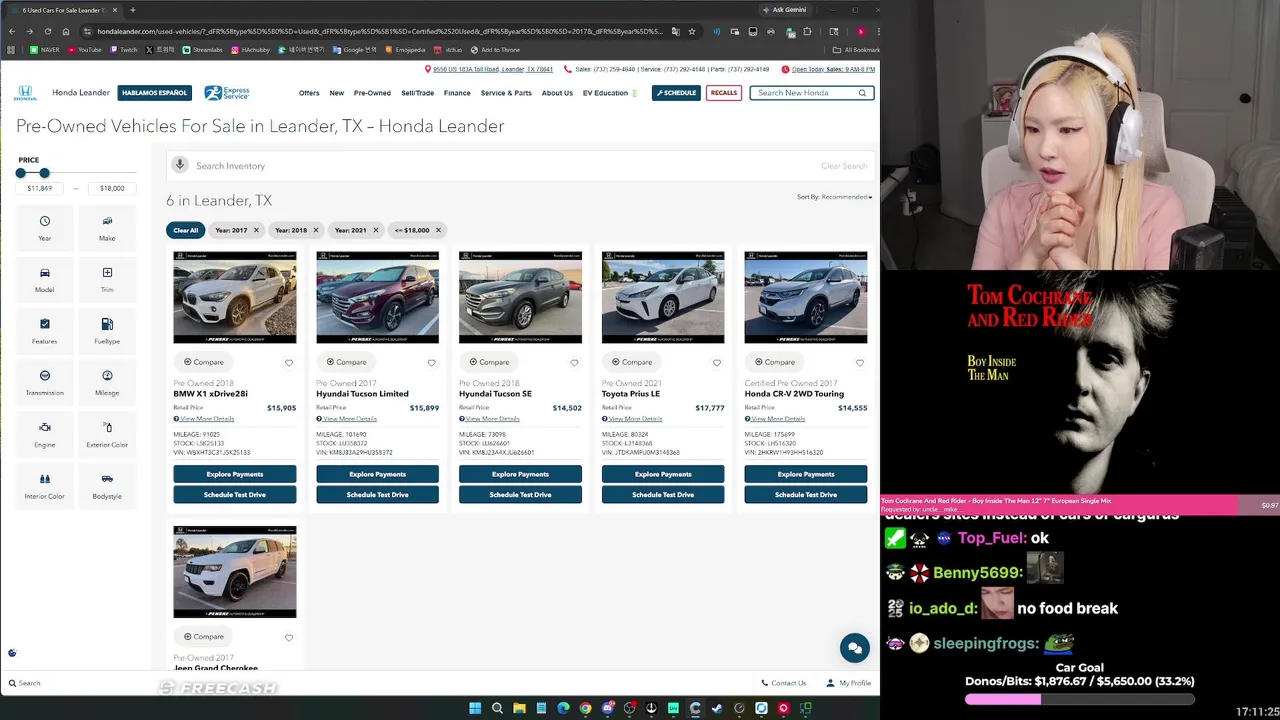Open the Exterior Color filter tile
This screenshot has height=720, width=1280.
coord(107,435)
